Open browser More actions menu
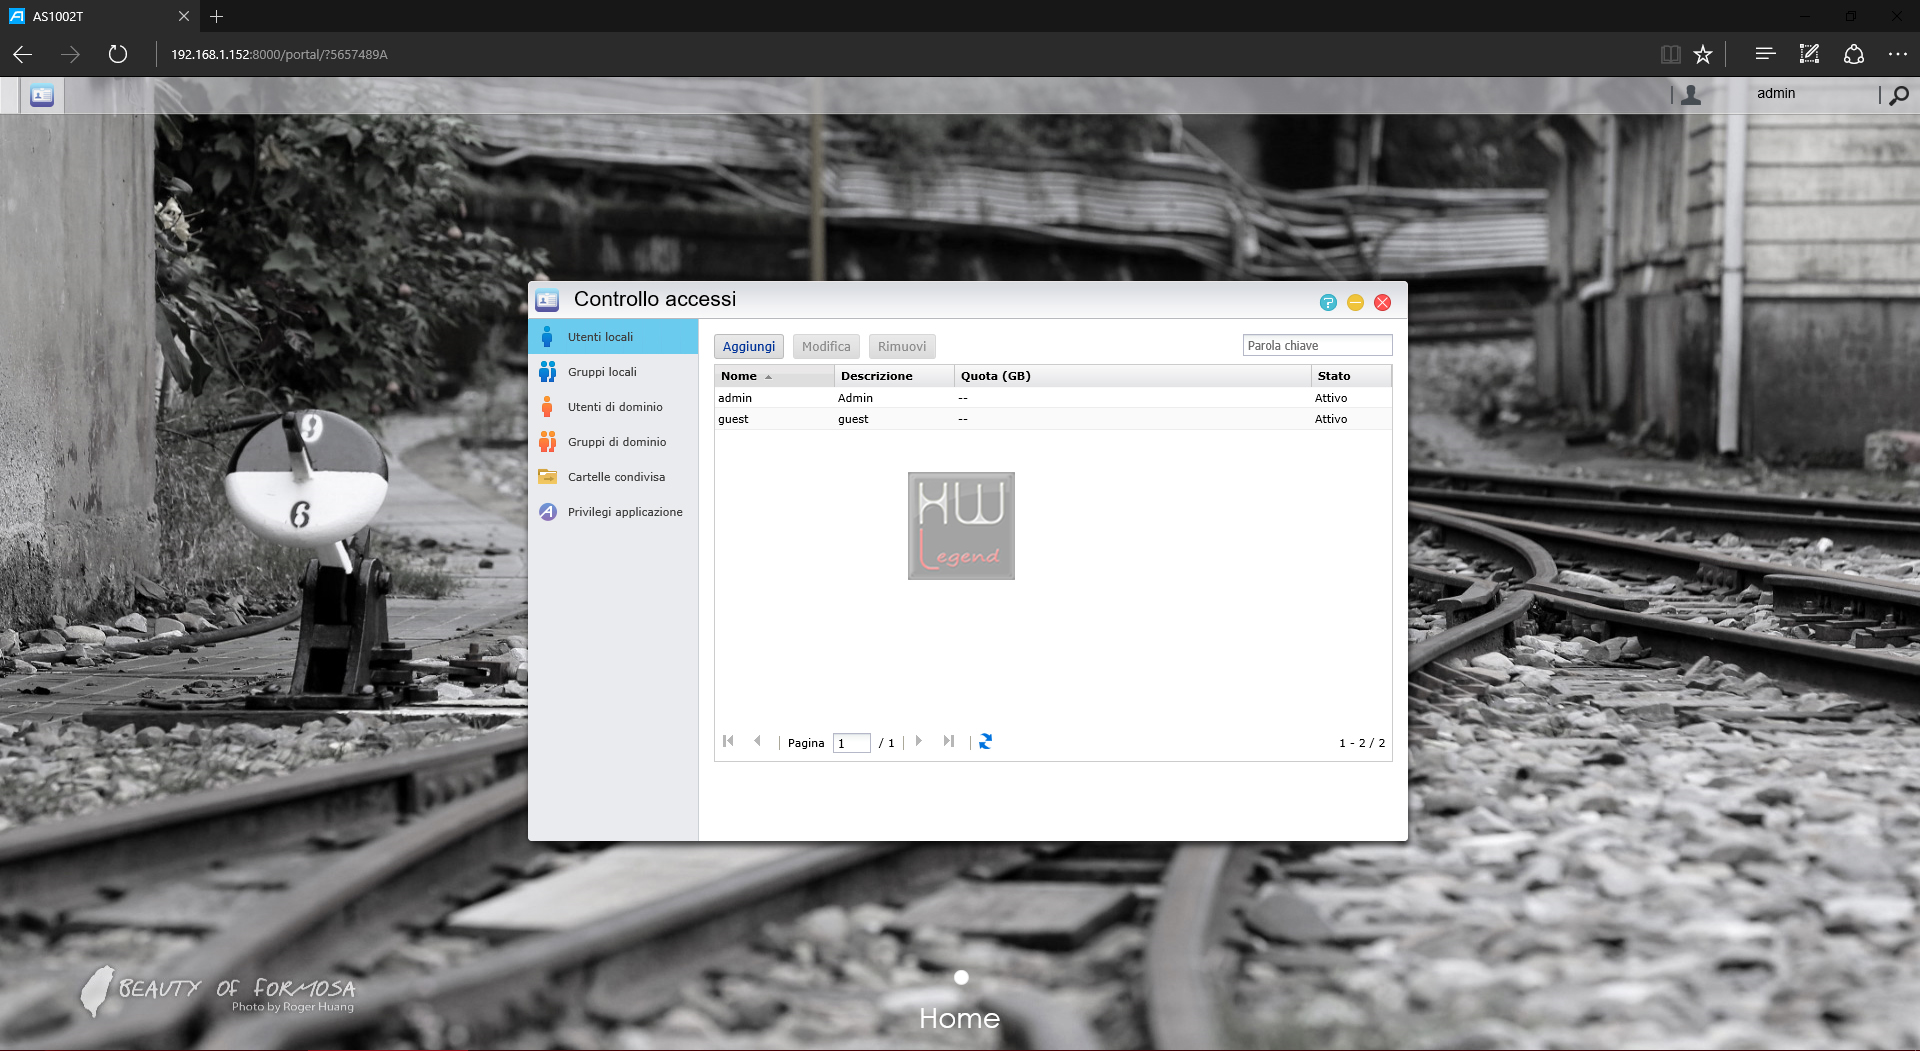 tap(1898, 54)
